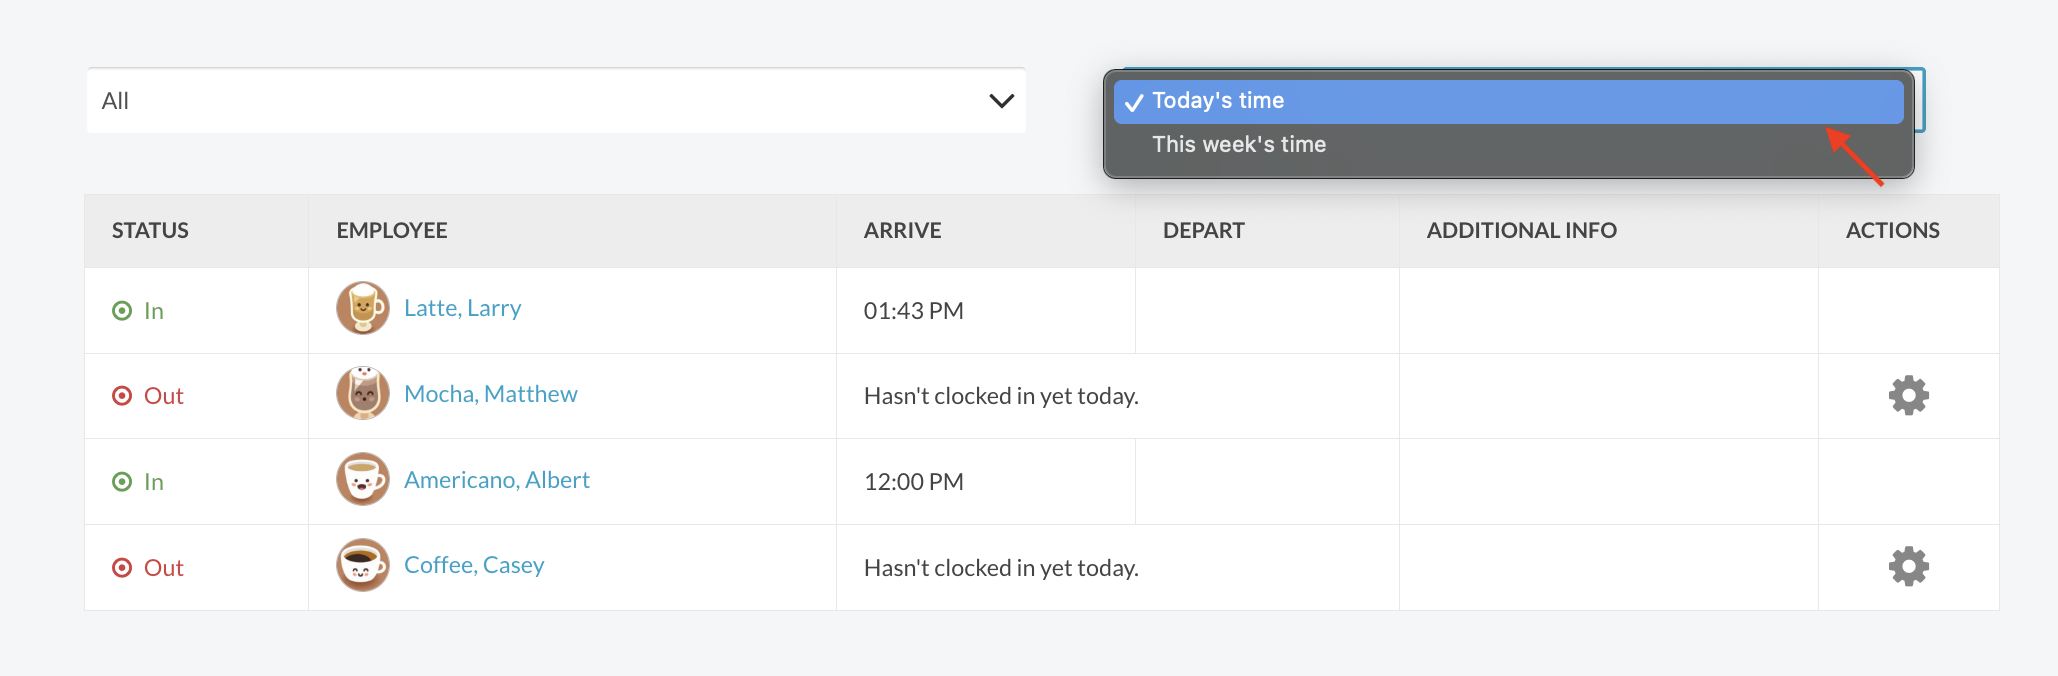Screen dimensions: 2058x676
Task: Click the chevron arrow on All dropdown
Action: click(1001, 101)
